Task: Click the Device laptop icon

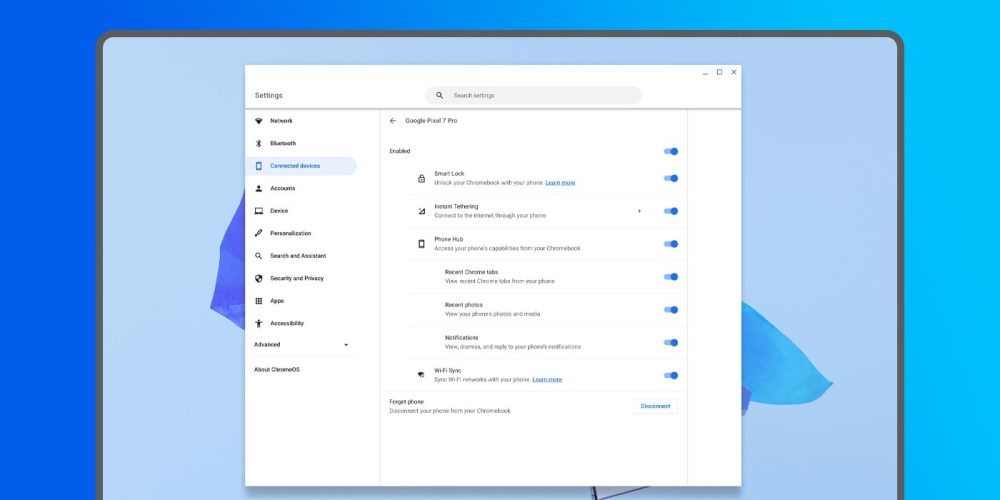Action: point(259,211)
